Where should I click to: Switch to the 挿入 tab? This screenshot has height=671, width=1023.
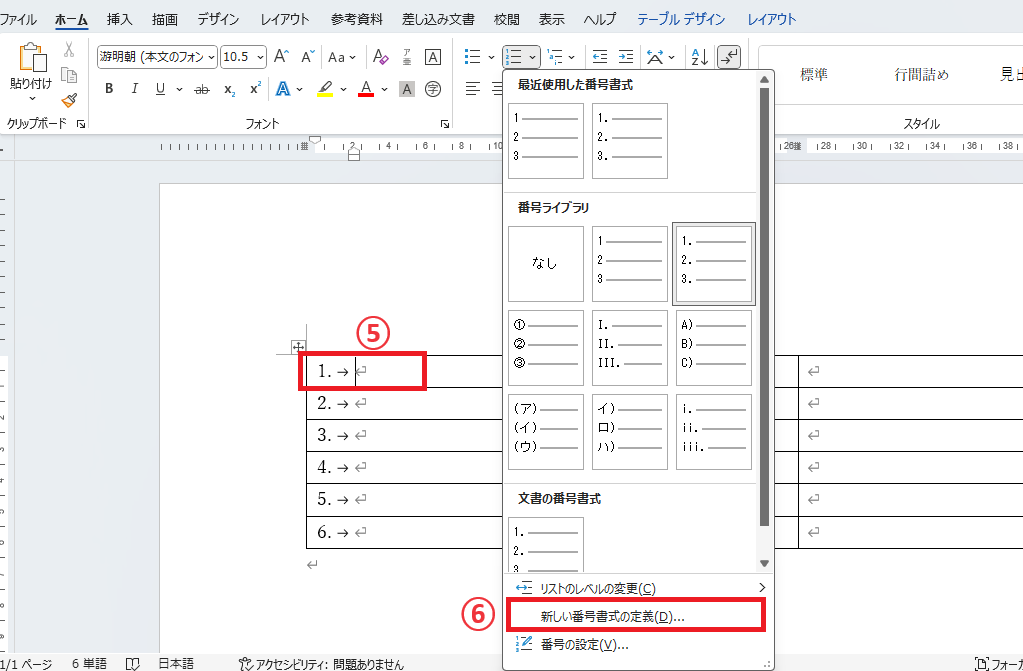[x=119, y=20]
